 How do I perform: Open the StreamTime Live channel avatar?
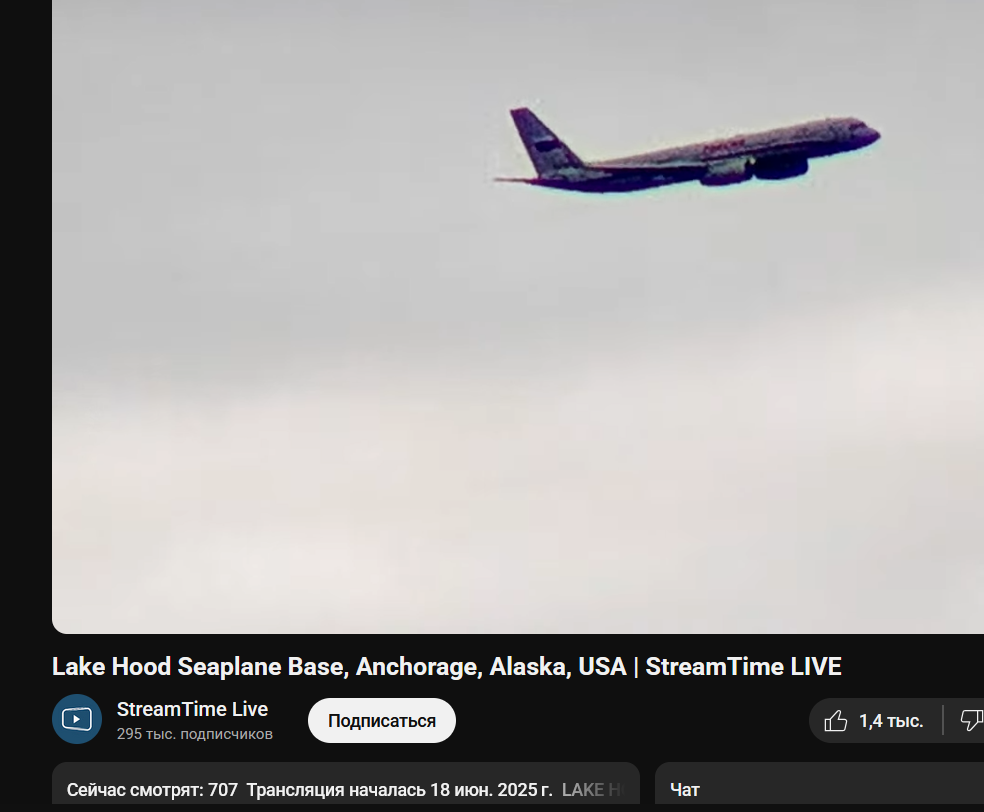pos(77,719)
